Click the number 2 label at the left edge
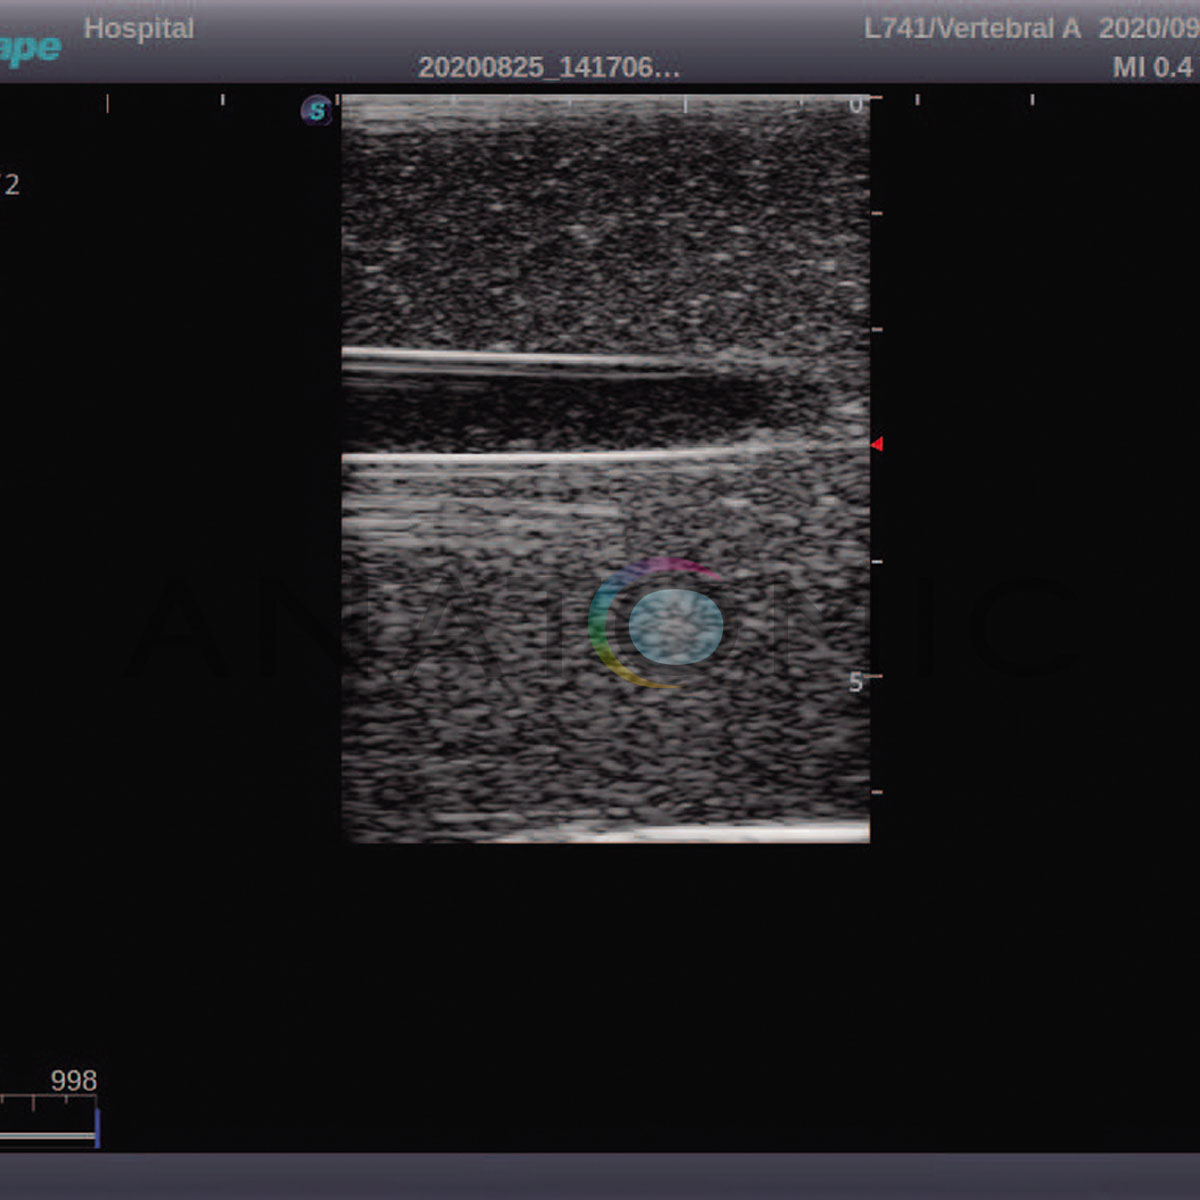The height and width of the screenshot is (1200, 1200). (x=12, y=185)
